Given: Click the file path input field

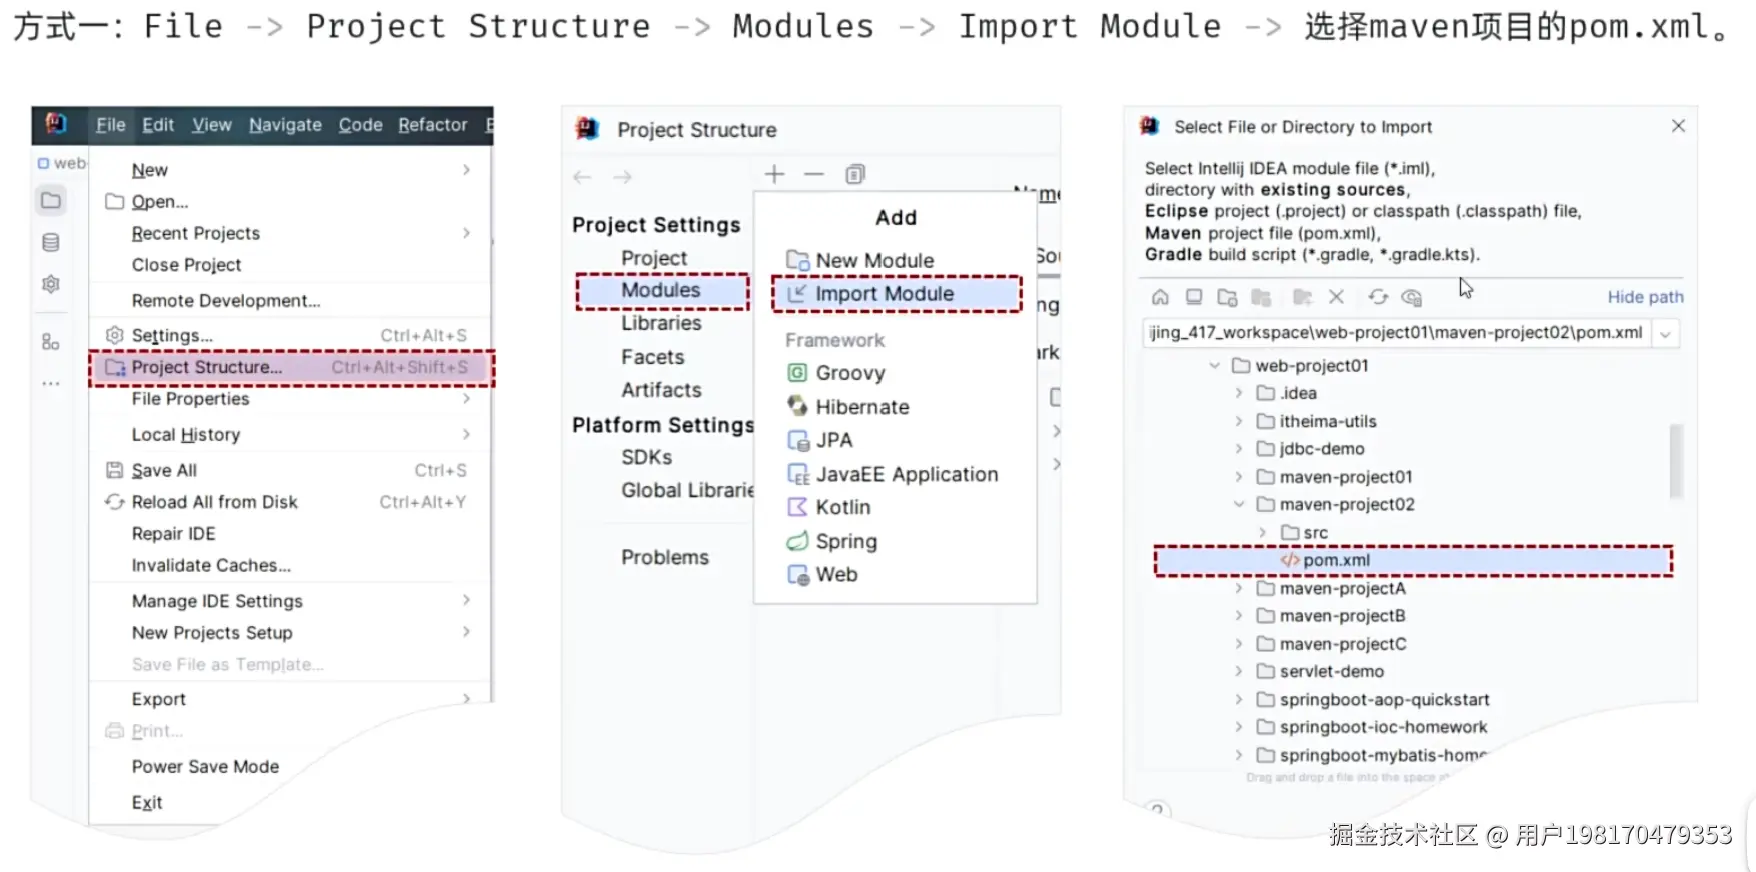Looking at the screenshot, I should [1397, 333].
